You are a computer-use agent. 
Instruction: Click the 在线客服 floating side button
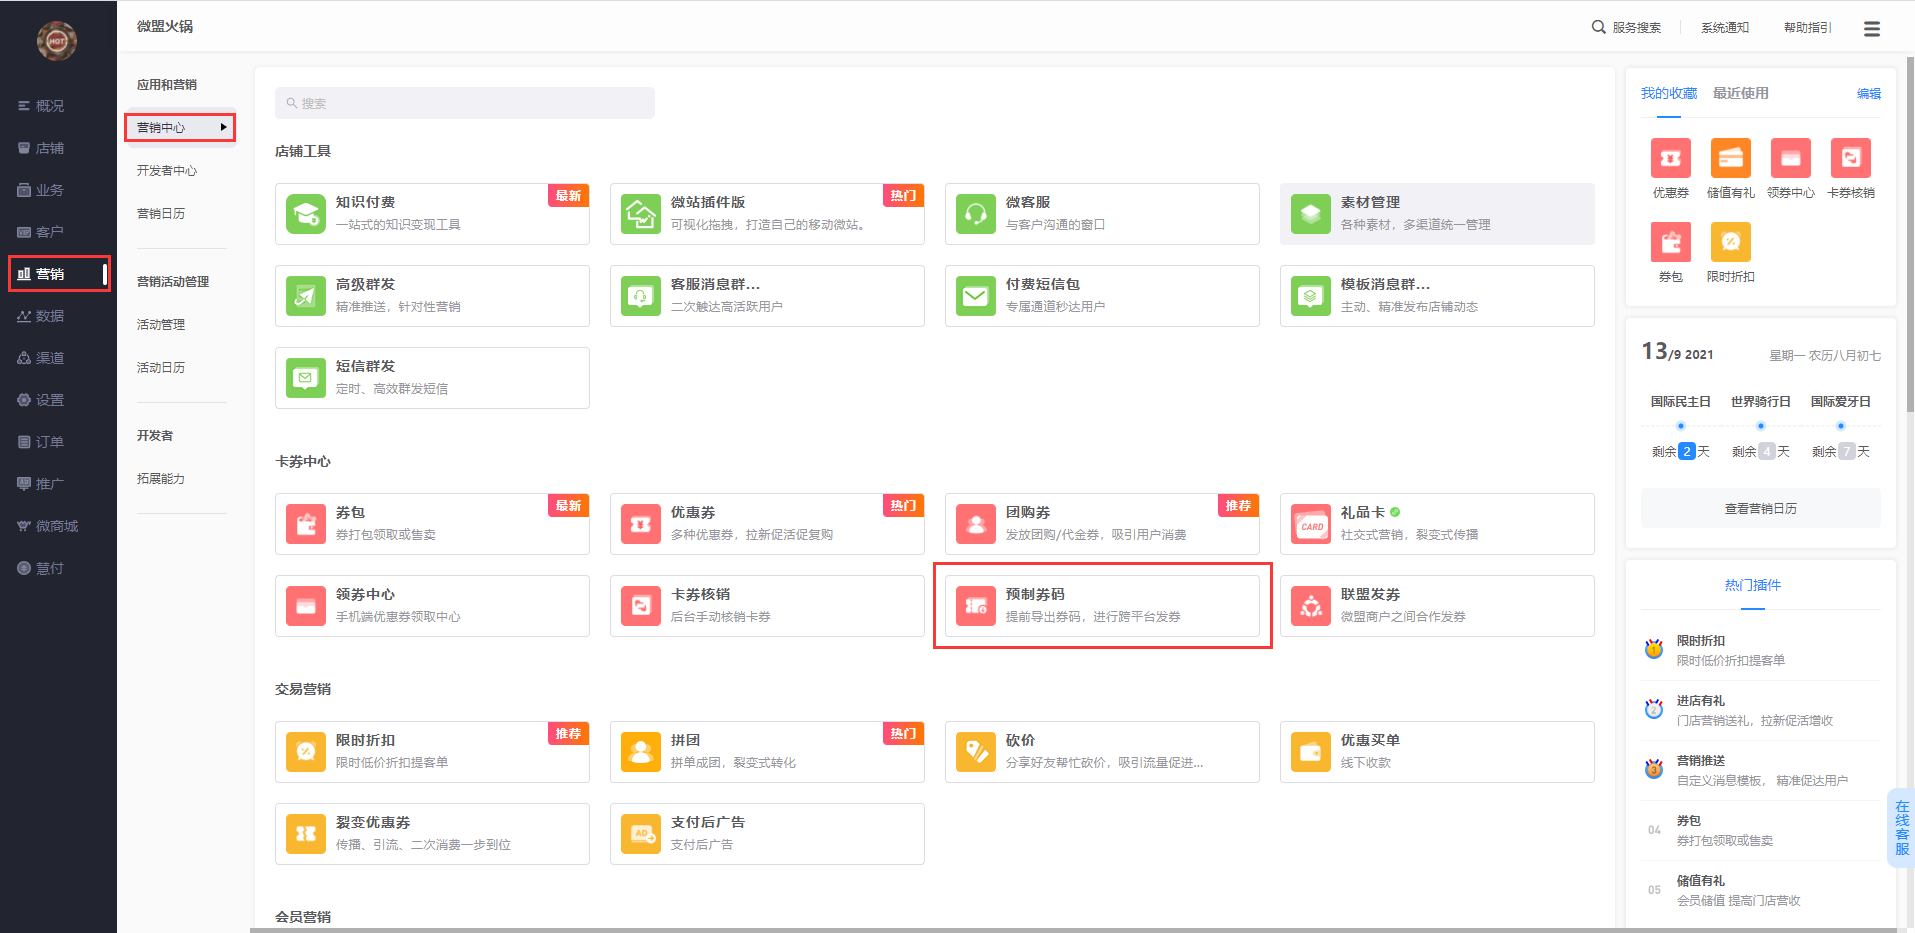[1901, 828]
